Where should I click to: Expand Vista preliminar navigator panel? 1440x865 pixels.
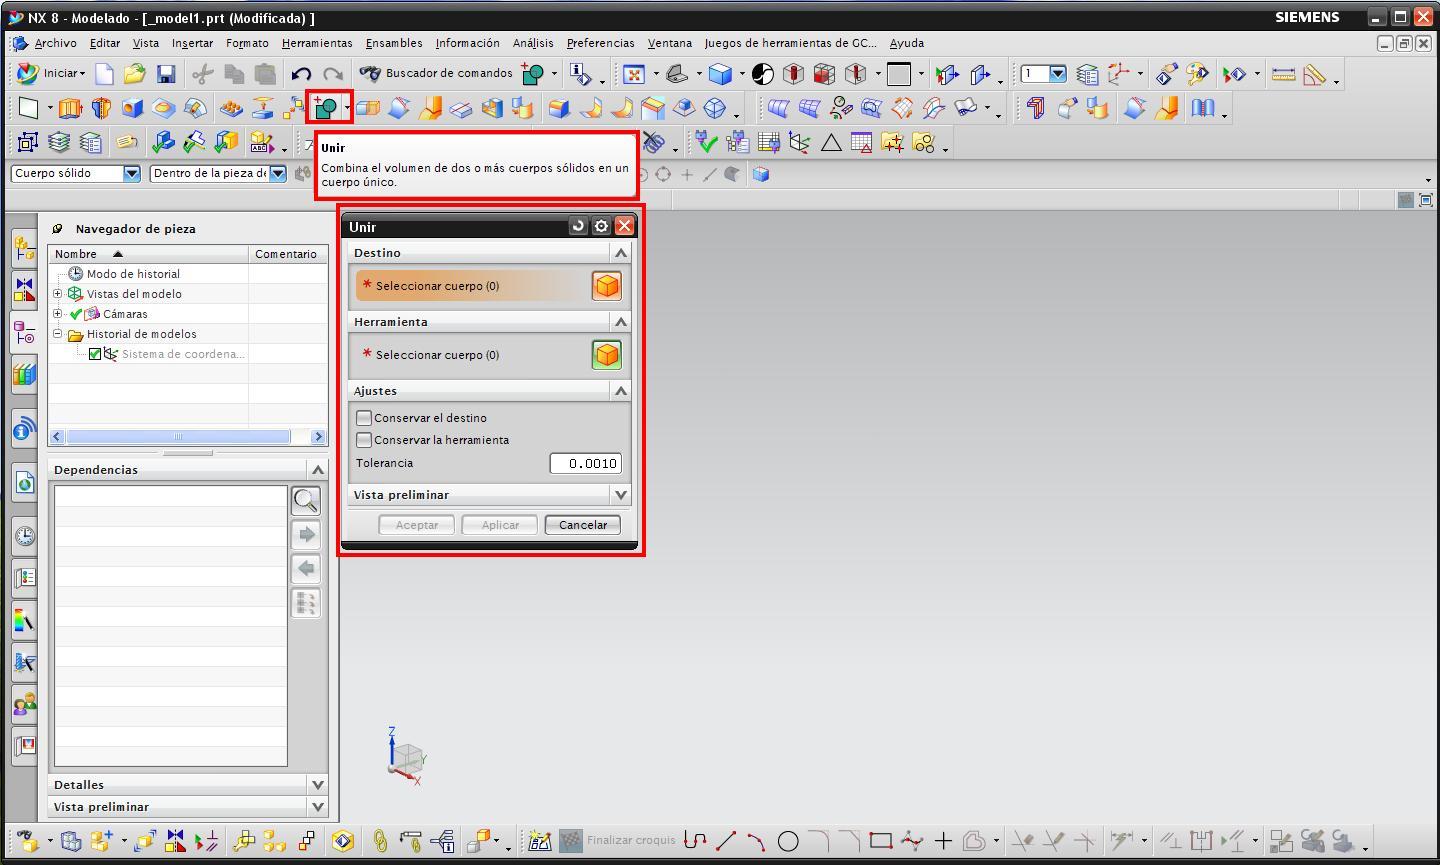(x=318, y=807)
